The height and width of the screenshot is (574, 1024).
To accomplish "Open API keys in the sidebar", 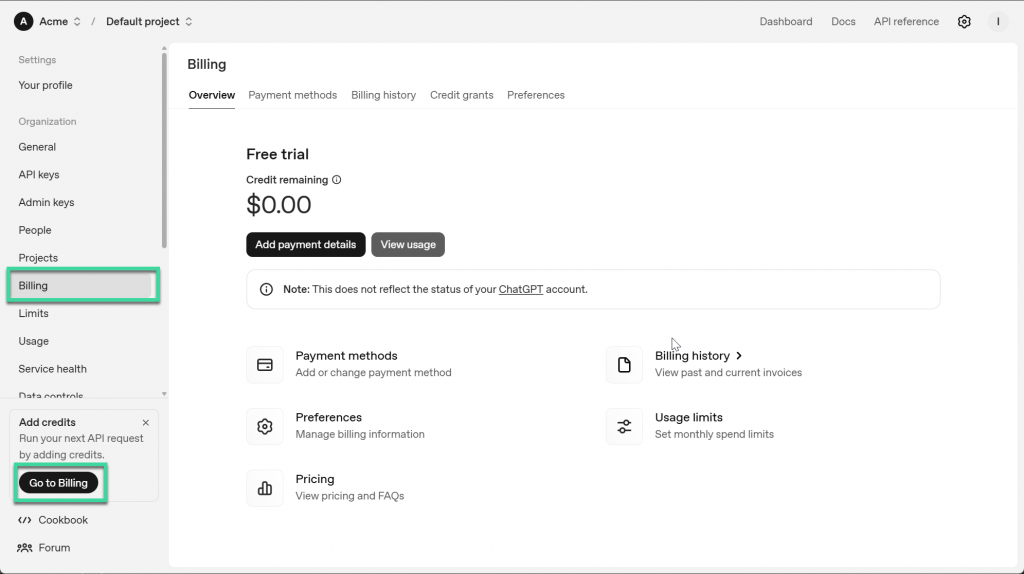I will 39,175.
